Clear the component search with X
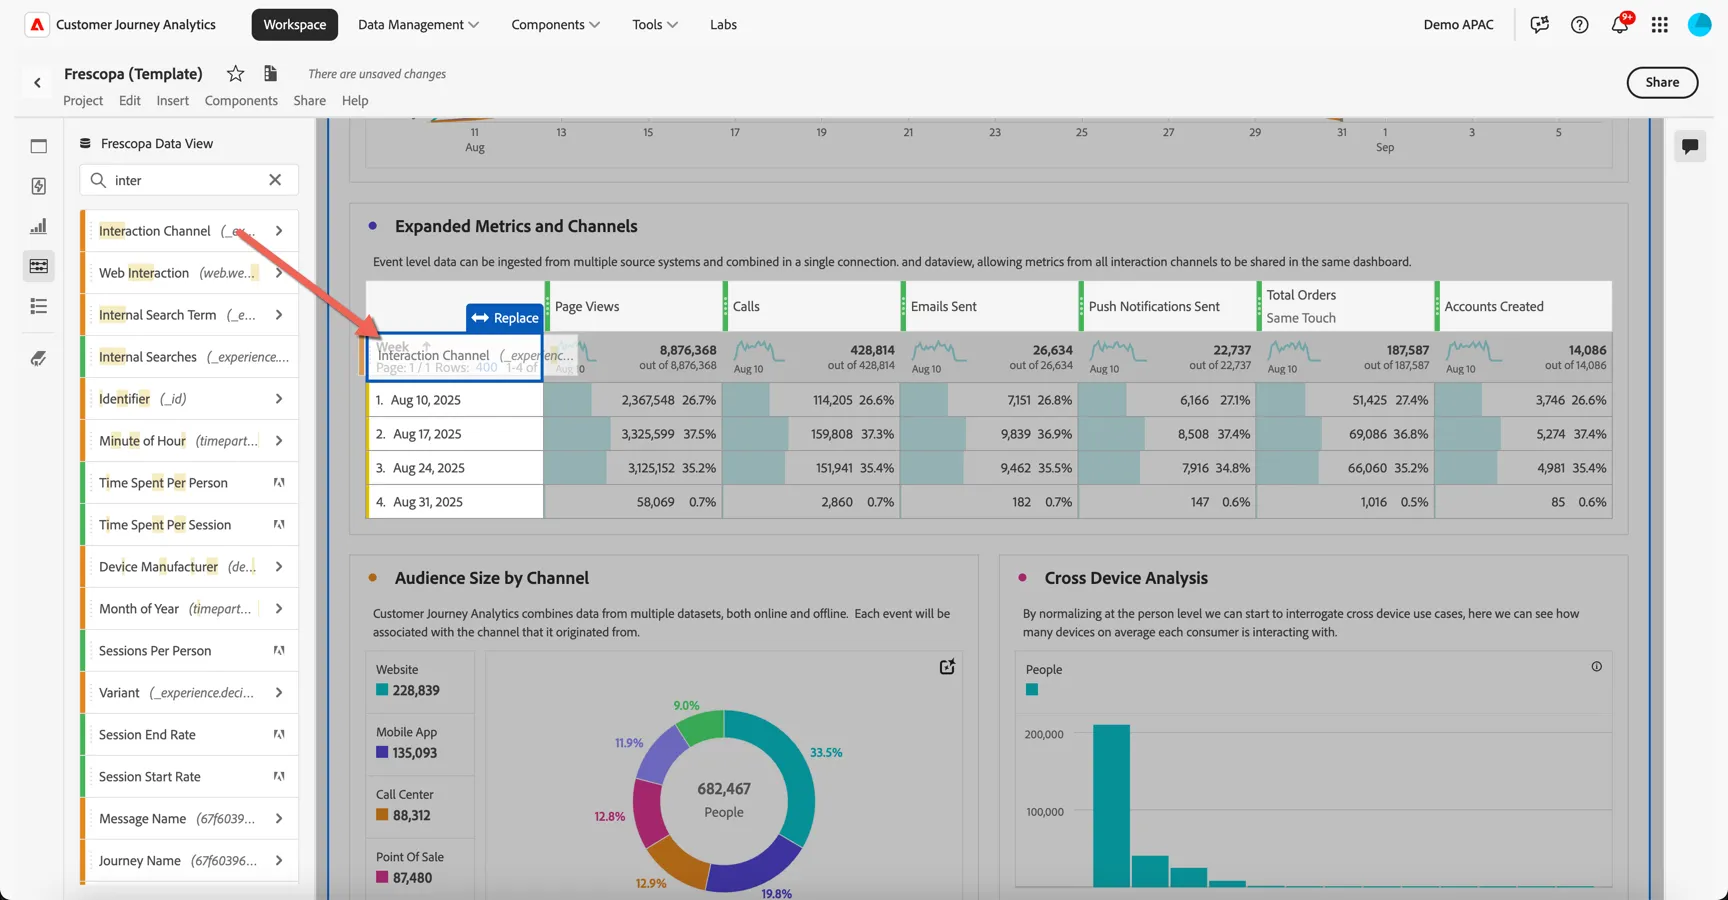This screenshot has width=1728, height=900. point(275,180)
